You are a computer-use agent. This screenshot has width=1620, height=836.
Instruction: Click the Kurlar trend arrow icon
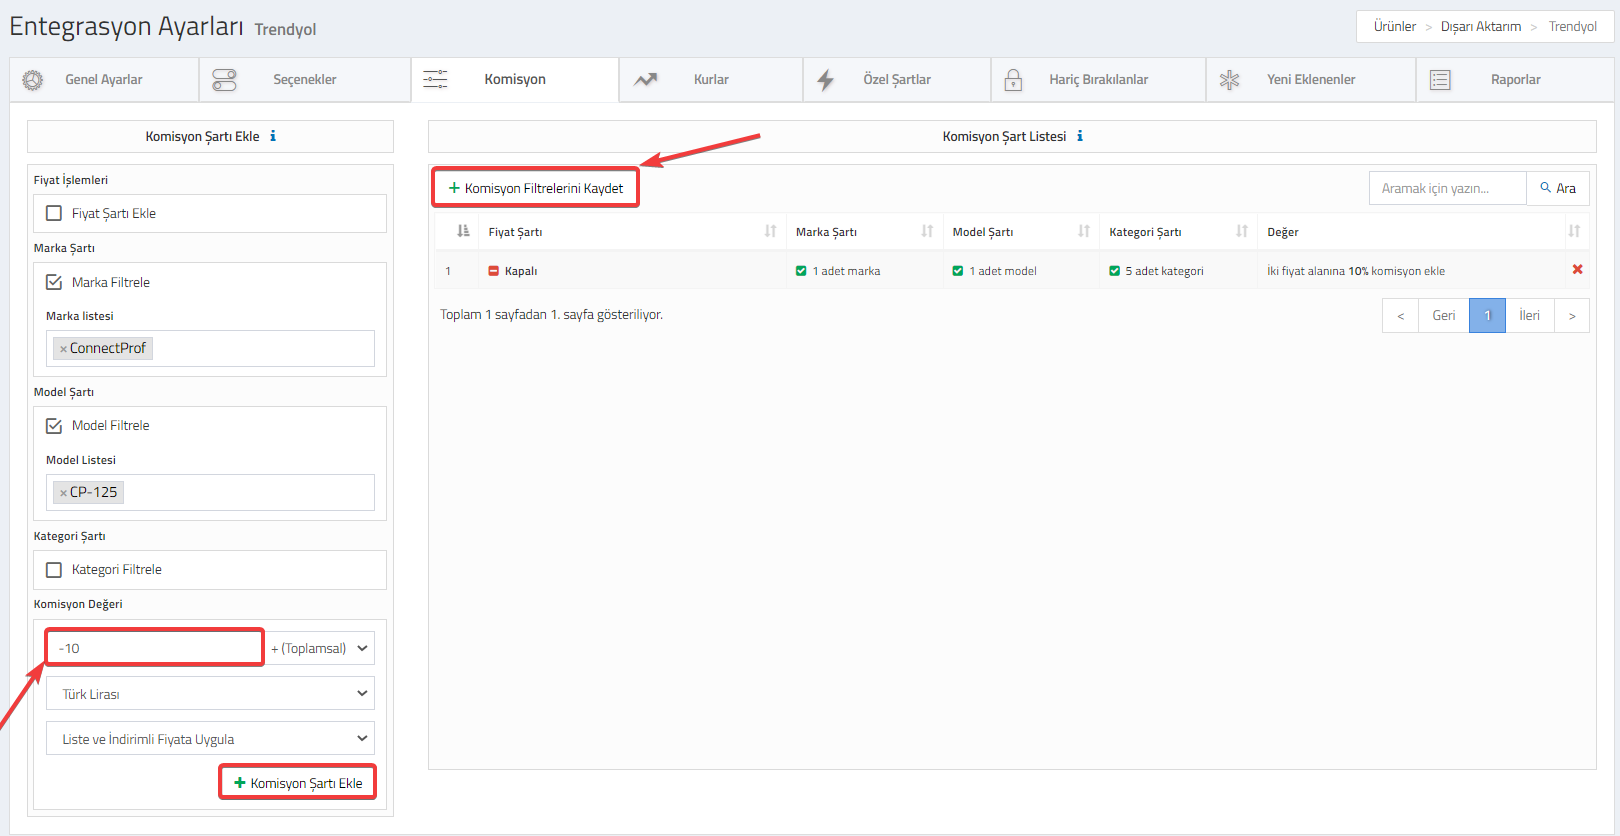[x=646, y=80]
